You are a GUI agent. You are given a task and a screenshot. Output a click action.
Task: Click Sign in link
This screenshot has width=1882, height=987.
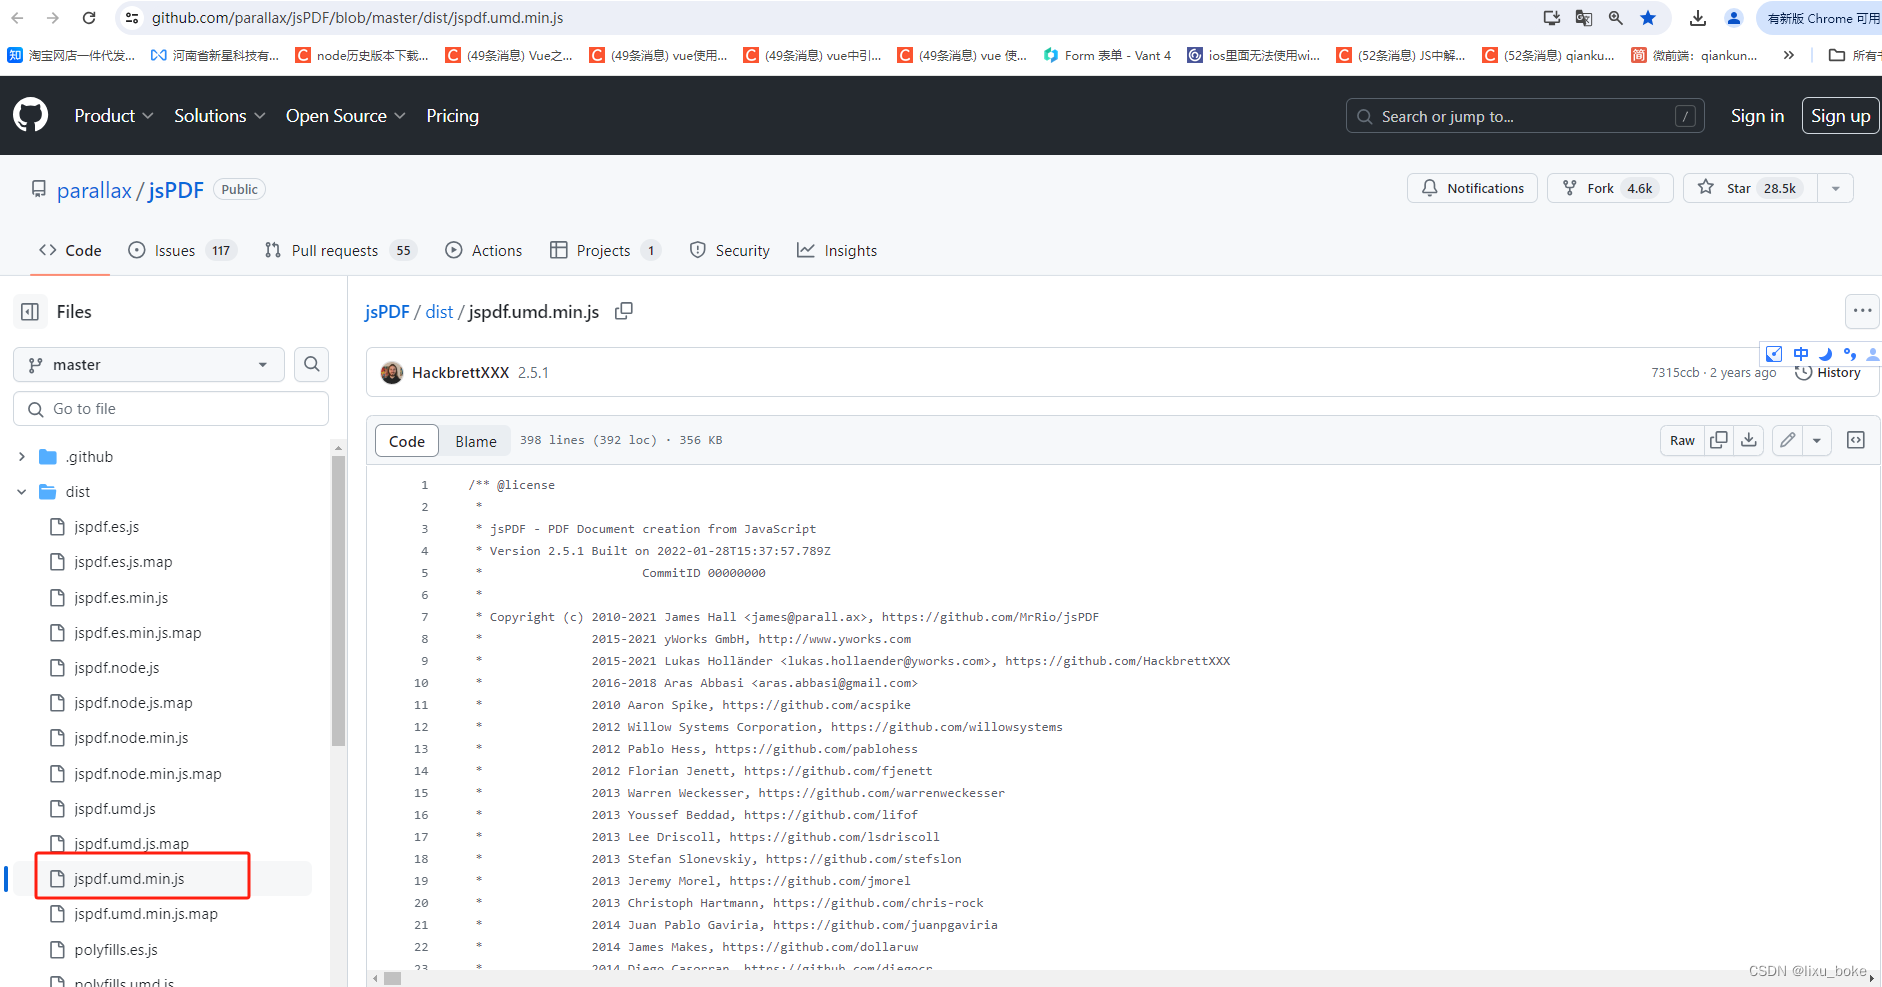[x=1757, y=116]
